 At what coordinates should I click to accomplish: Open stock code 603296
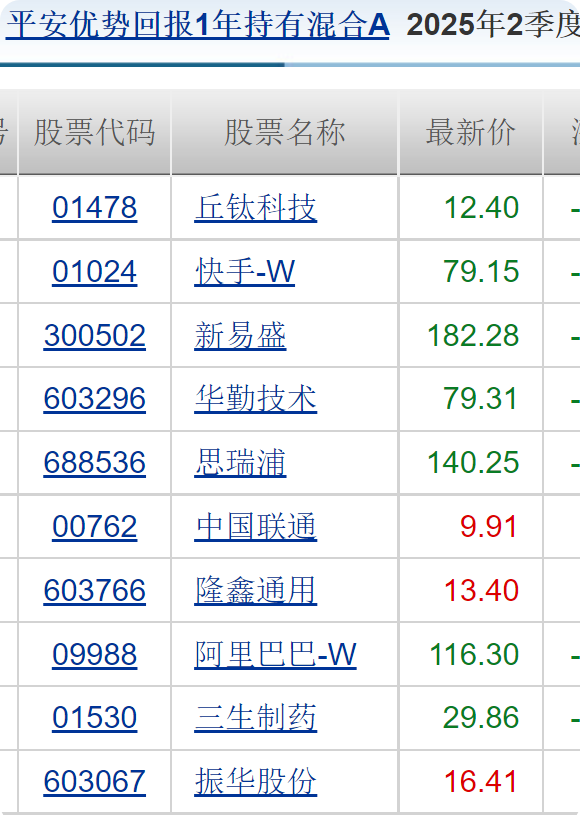pyautogui.click(x=95, y=398)
